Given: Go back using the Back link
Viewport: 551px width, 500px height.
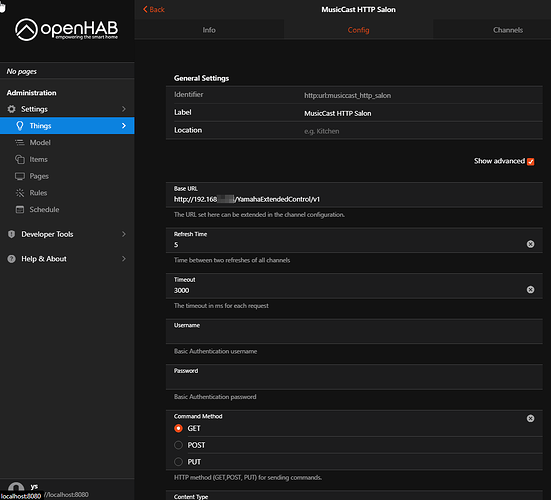Looking at the screenshot, I should click(154, 9).
